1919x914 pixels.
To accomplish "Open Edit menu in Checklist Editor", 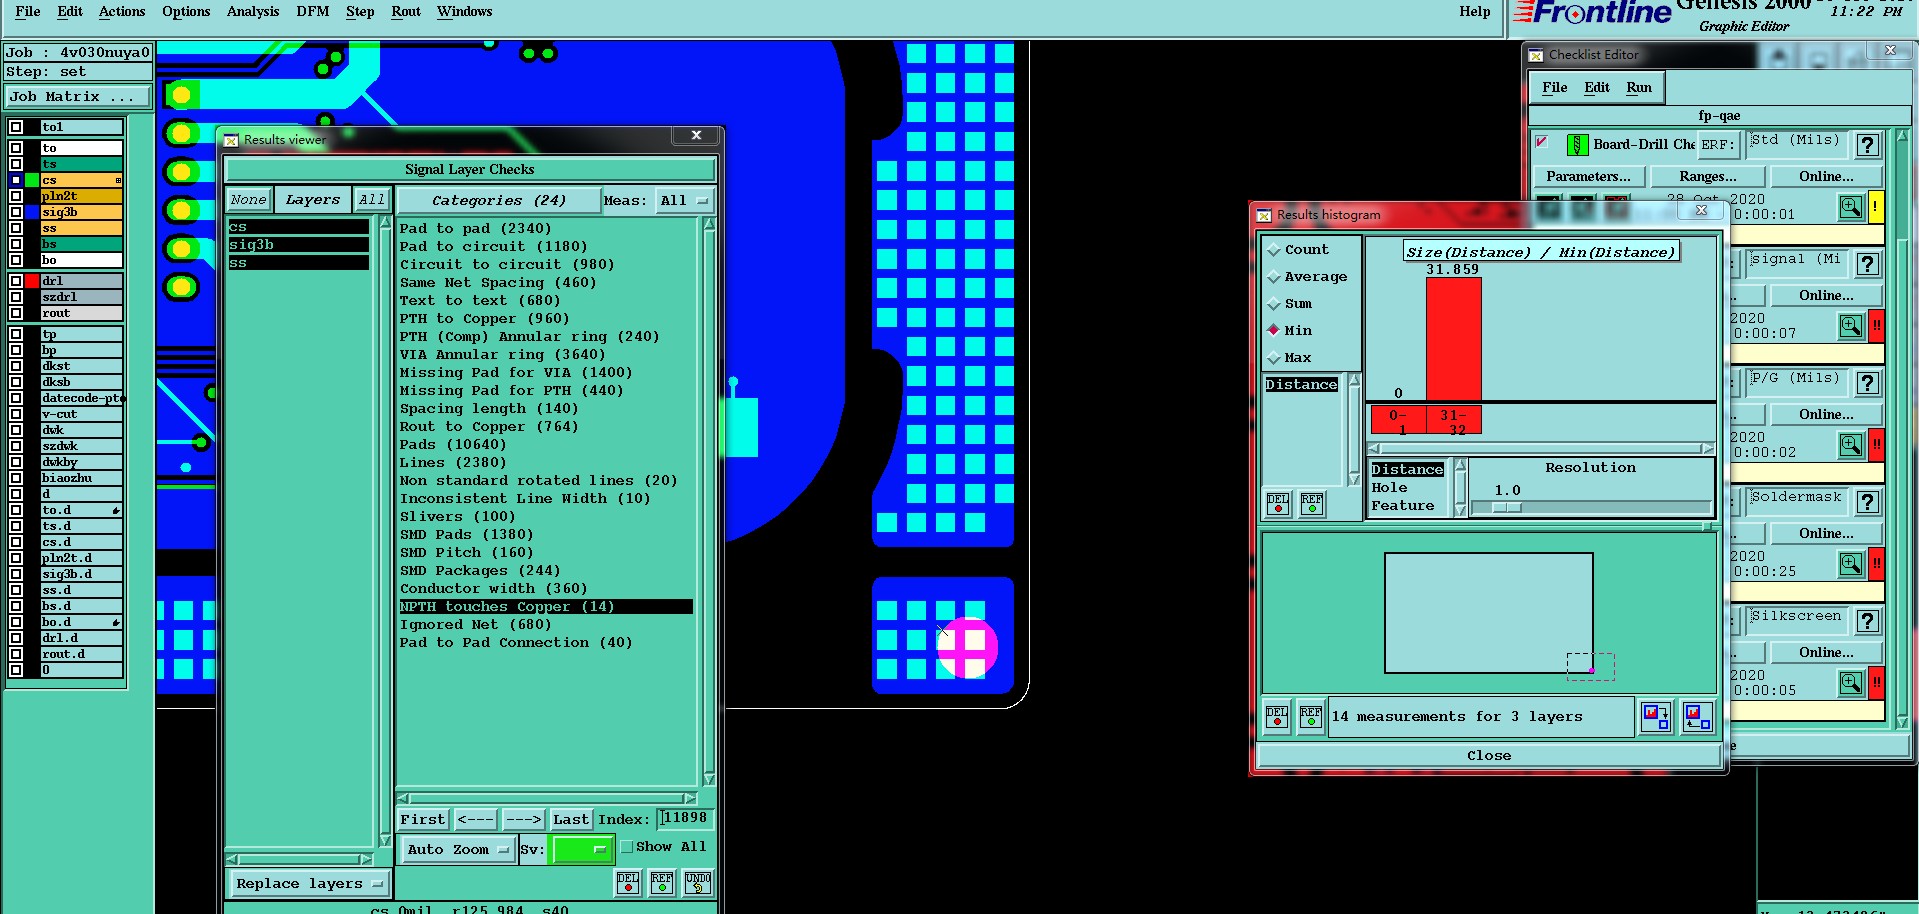I will point(1597,88).
